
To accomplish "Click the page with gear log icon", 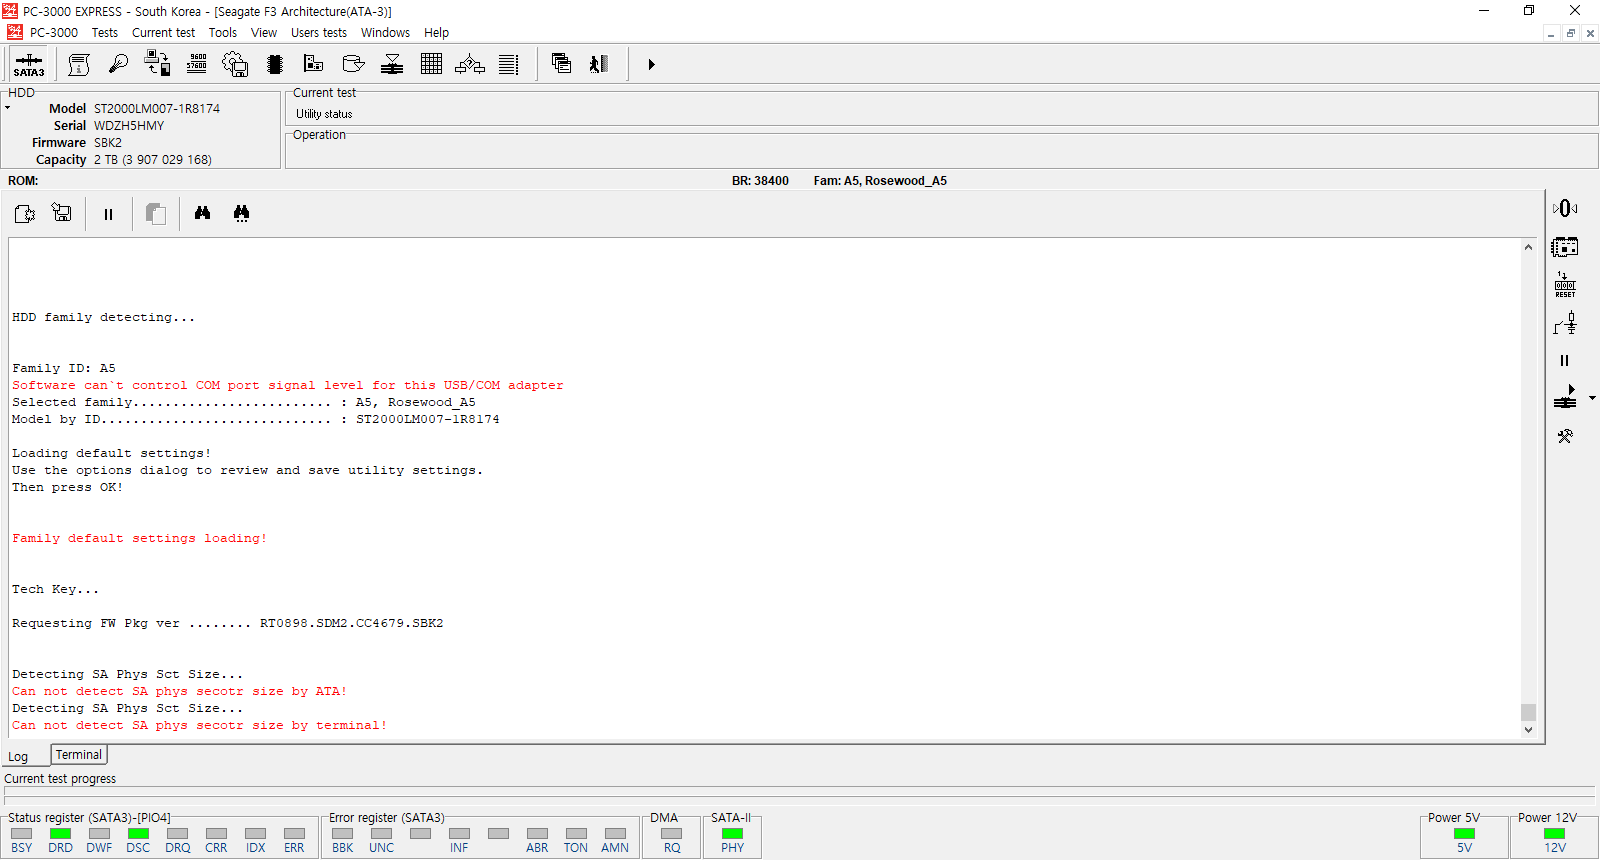I will (x=25, y=214).
